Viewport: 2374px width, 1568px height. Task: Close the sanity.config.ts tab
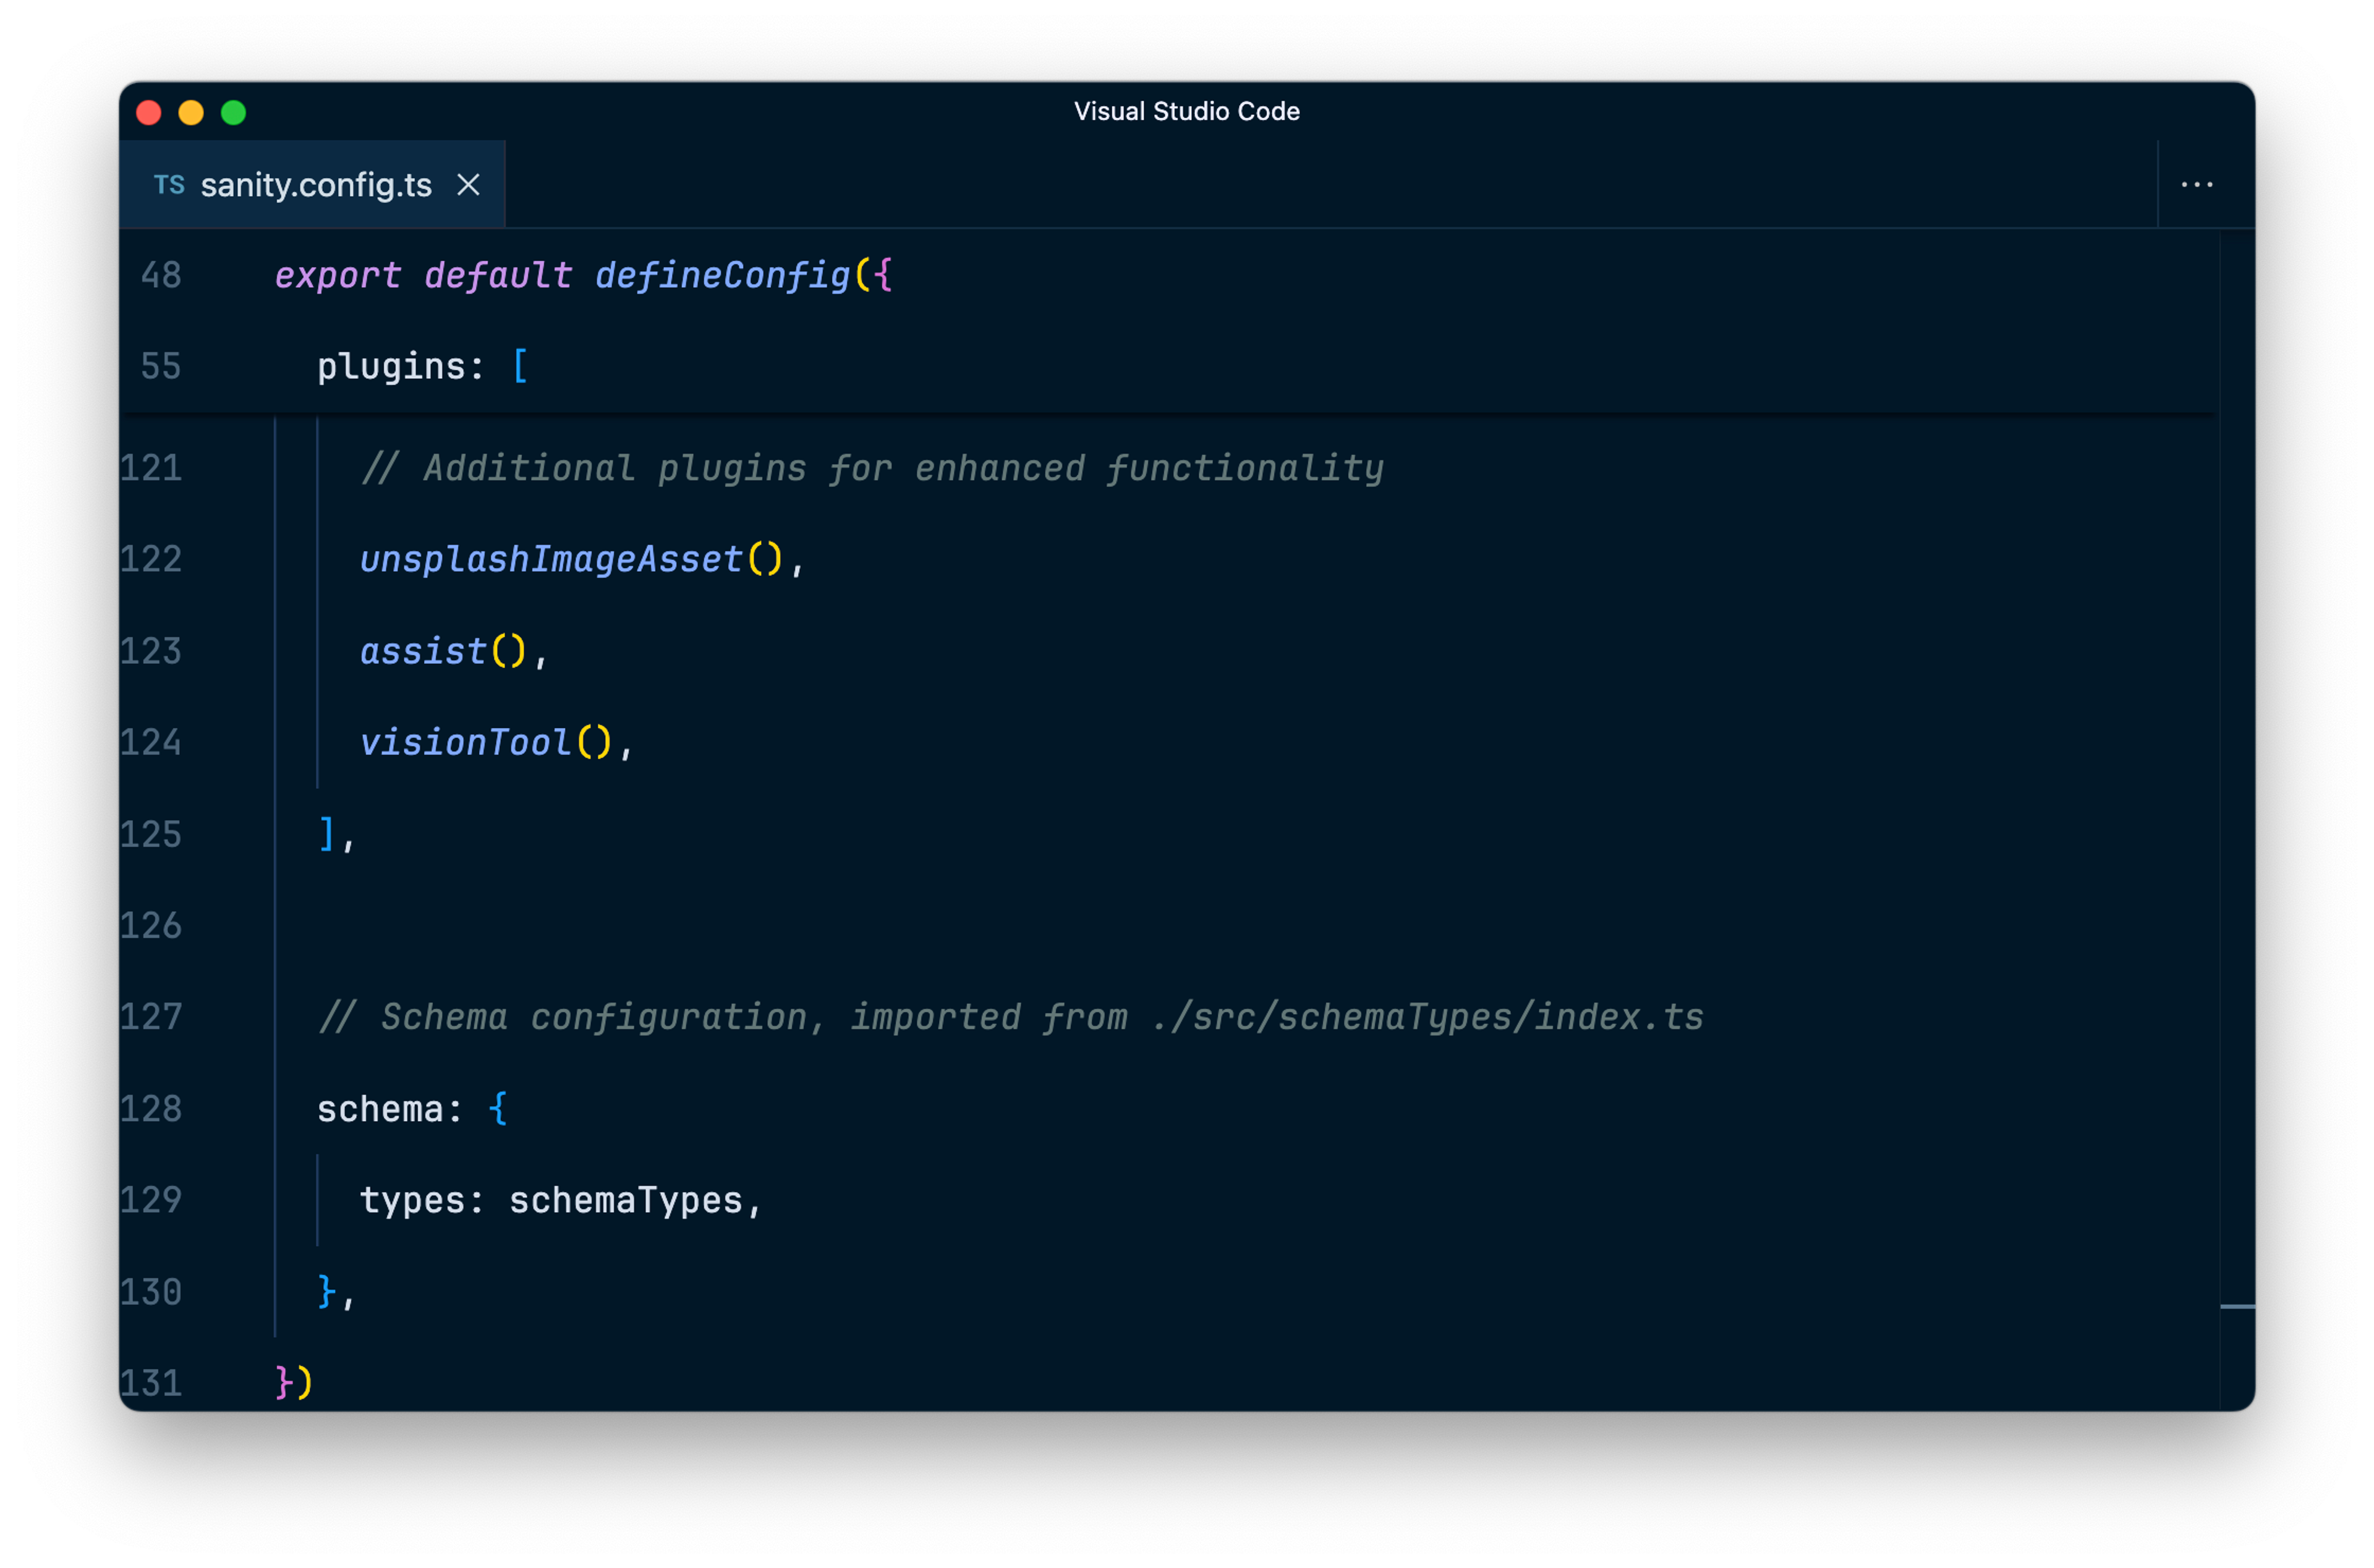468,185
